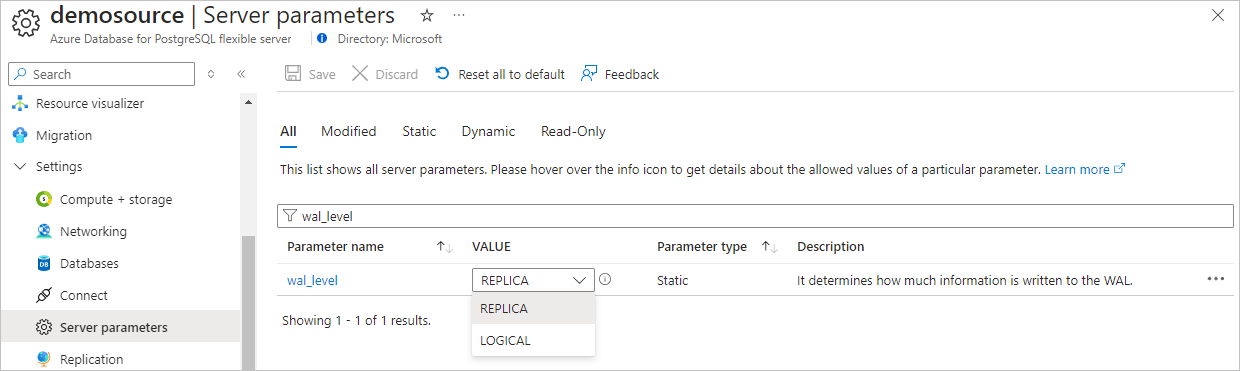Collapse the sidebar with double chevron

point(241,74)
